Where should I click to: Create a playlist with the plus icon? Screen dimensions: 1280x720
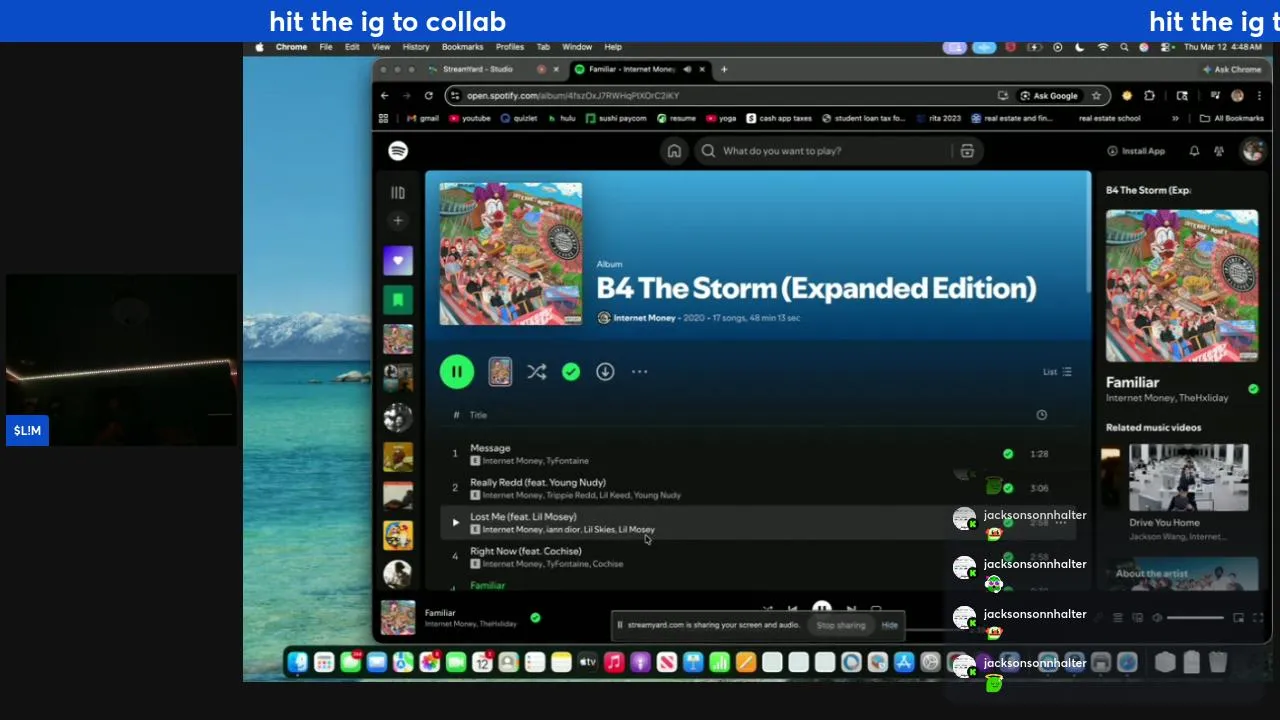coord(398,220)
